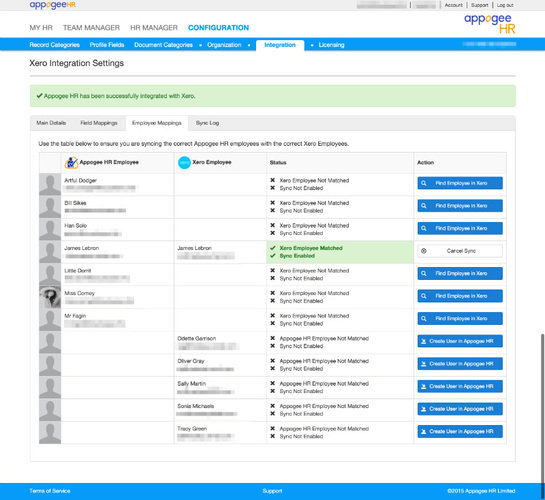Click Appogee employee name Han Solo
This screenshot has width=545, height=500.
pyautogui.click(x=75, y=226)
